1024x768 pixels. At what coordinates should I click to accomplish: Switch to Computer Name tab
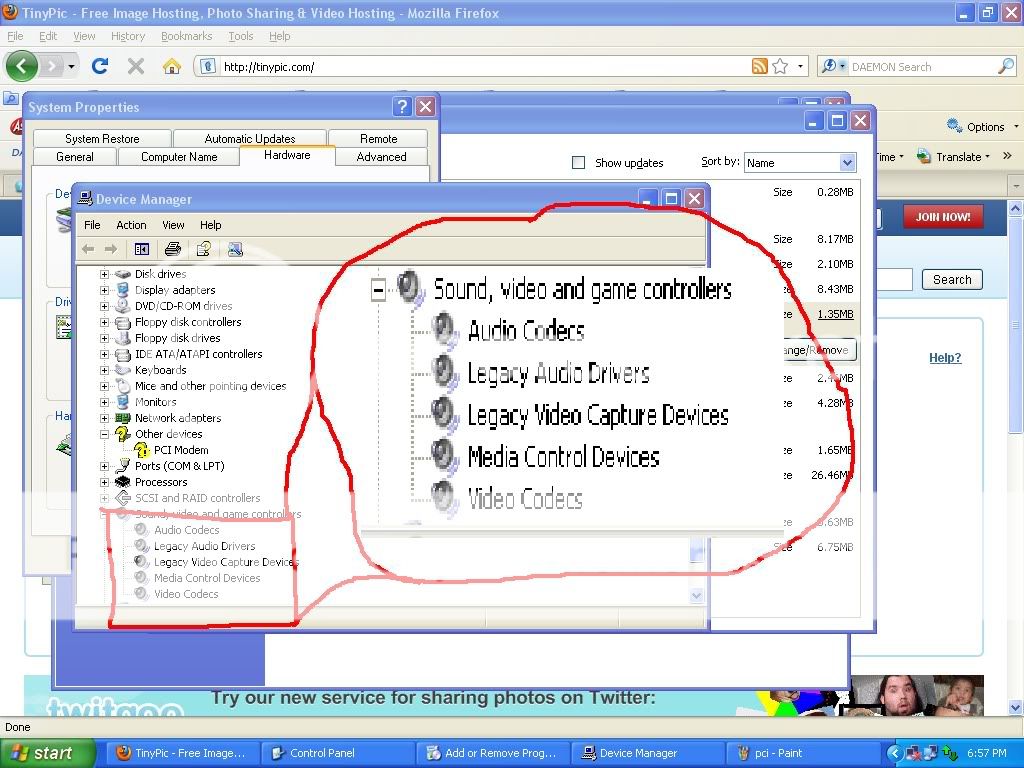point(179,157)
